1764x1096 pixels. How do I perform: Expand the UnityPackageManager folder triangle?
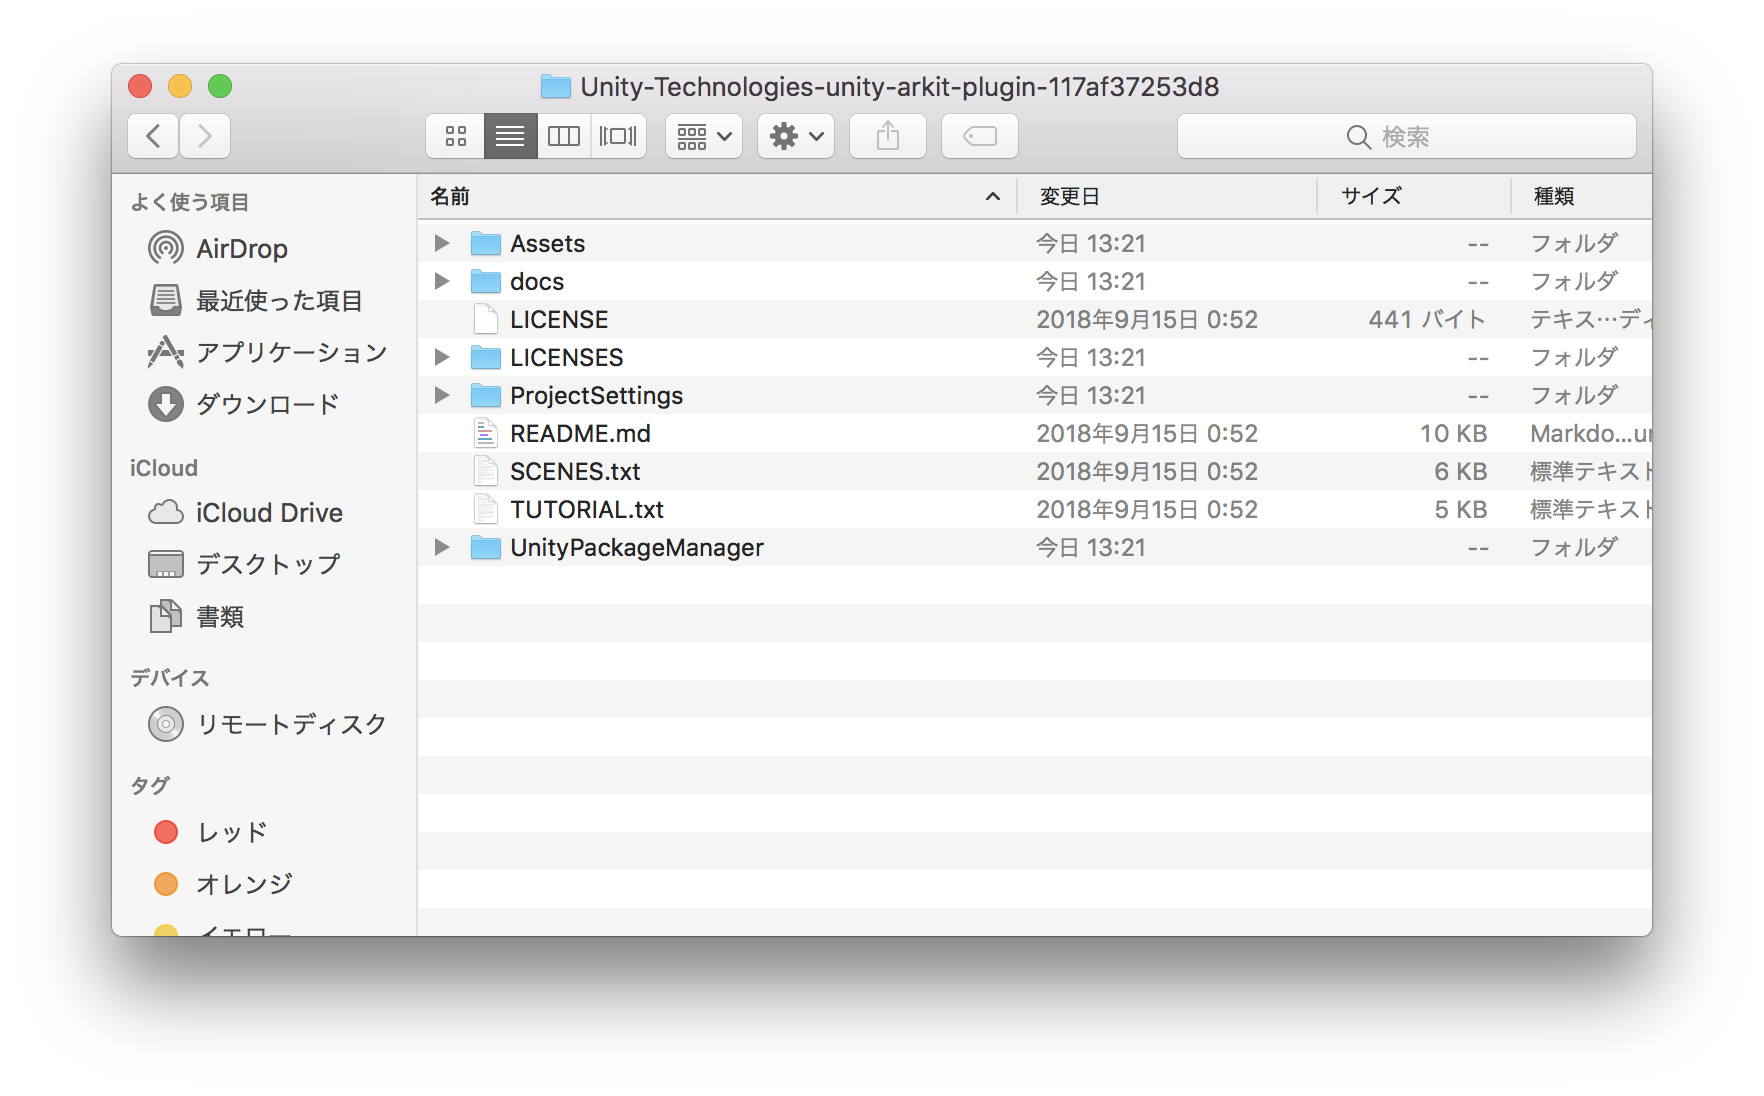tap(441, 547)
